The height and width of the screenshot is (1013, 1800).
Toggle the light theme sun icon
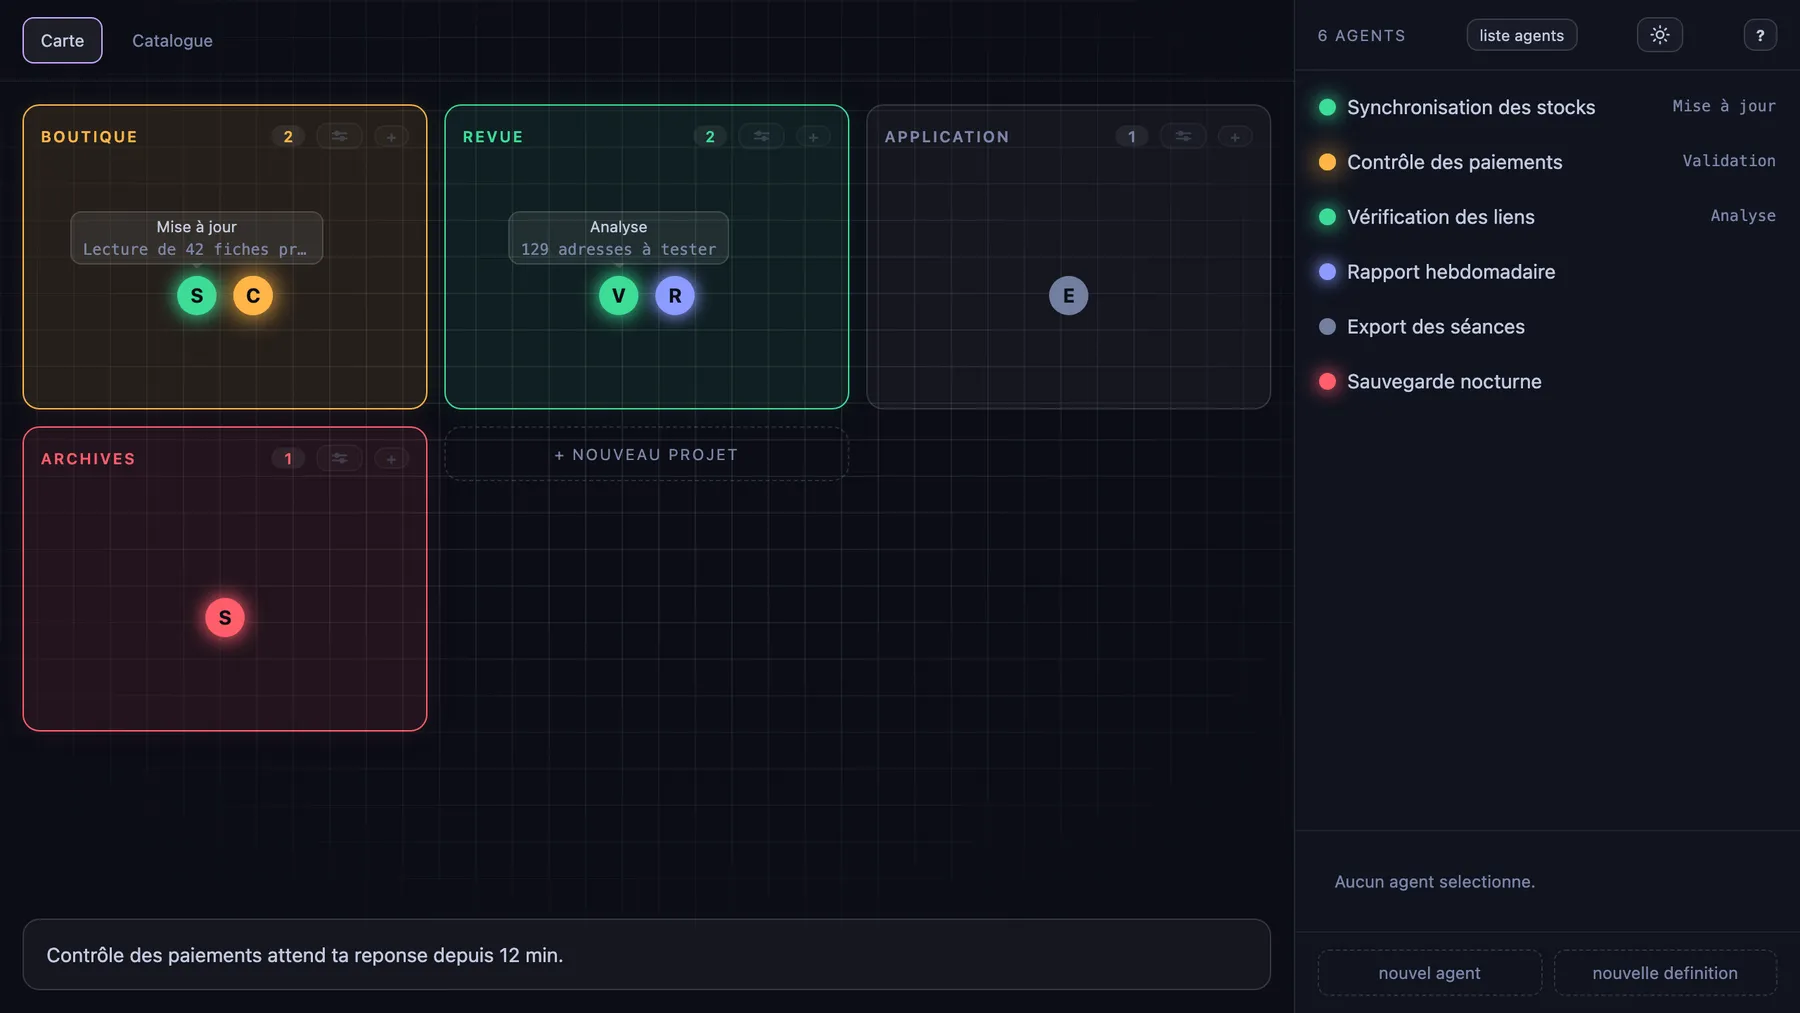click(x=1659, y=35)
